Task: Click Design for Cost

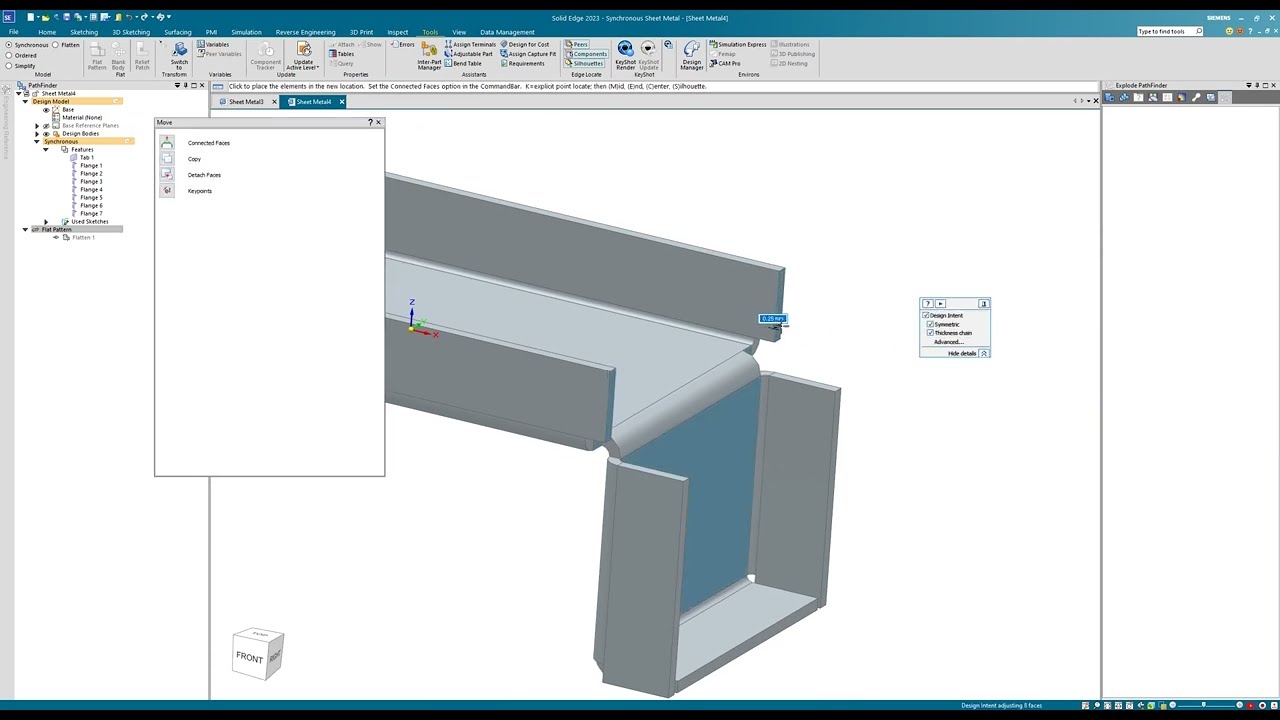Action: [525, 44]
